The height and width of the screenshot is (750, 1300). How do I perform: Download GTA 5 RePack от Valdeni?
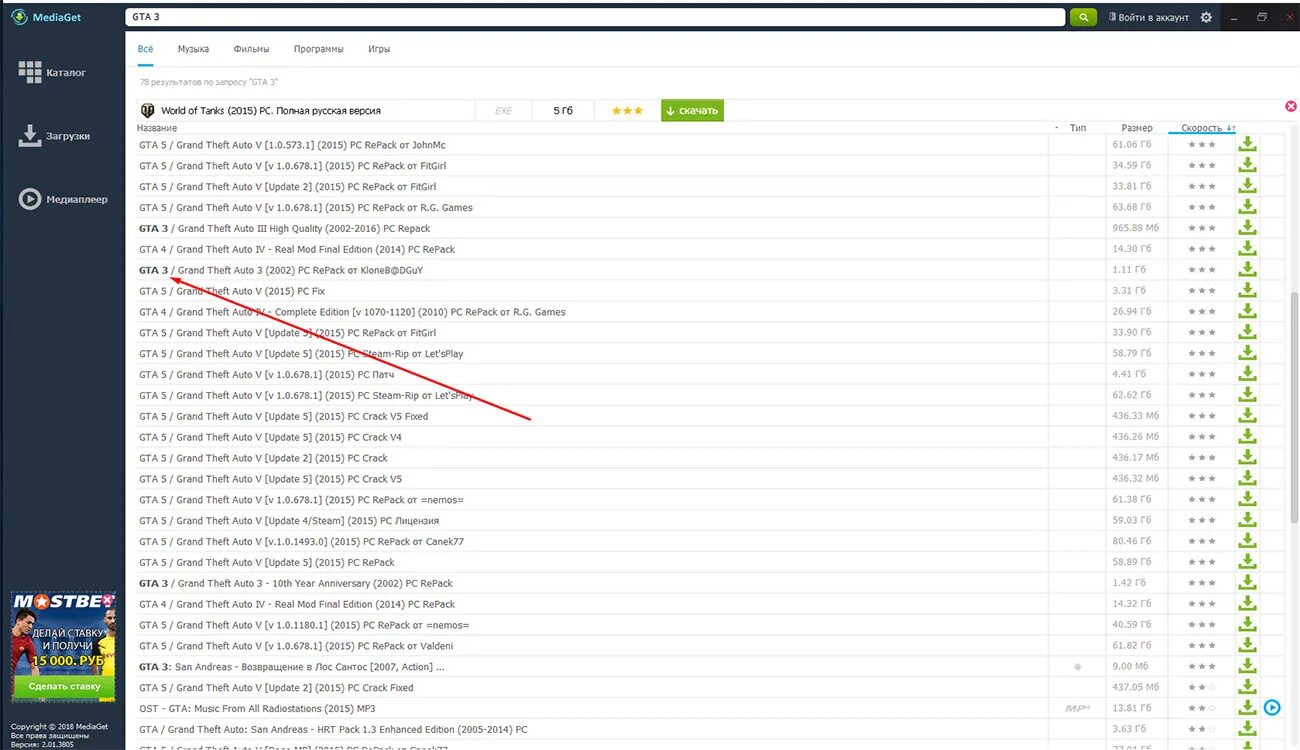point(1247,646)
